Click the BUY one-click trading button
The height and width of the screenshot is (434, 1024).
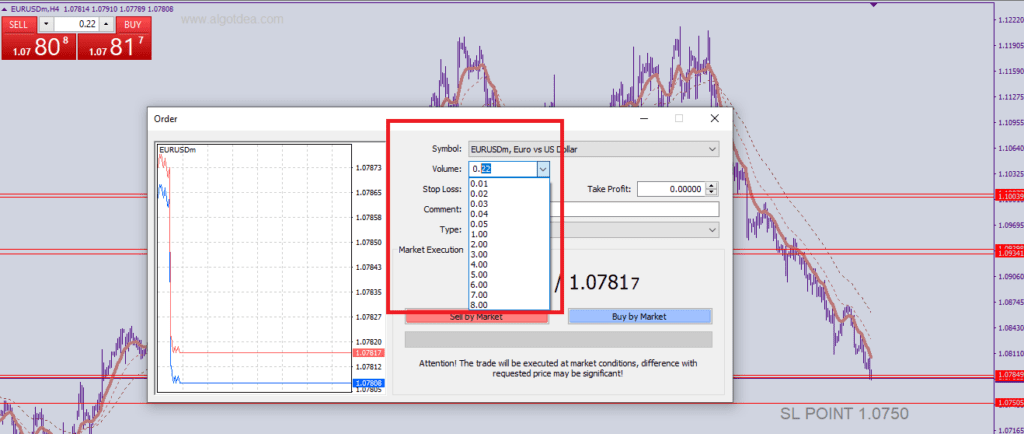pyautogui.click(x=133, y=24)
